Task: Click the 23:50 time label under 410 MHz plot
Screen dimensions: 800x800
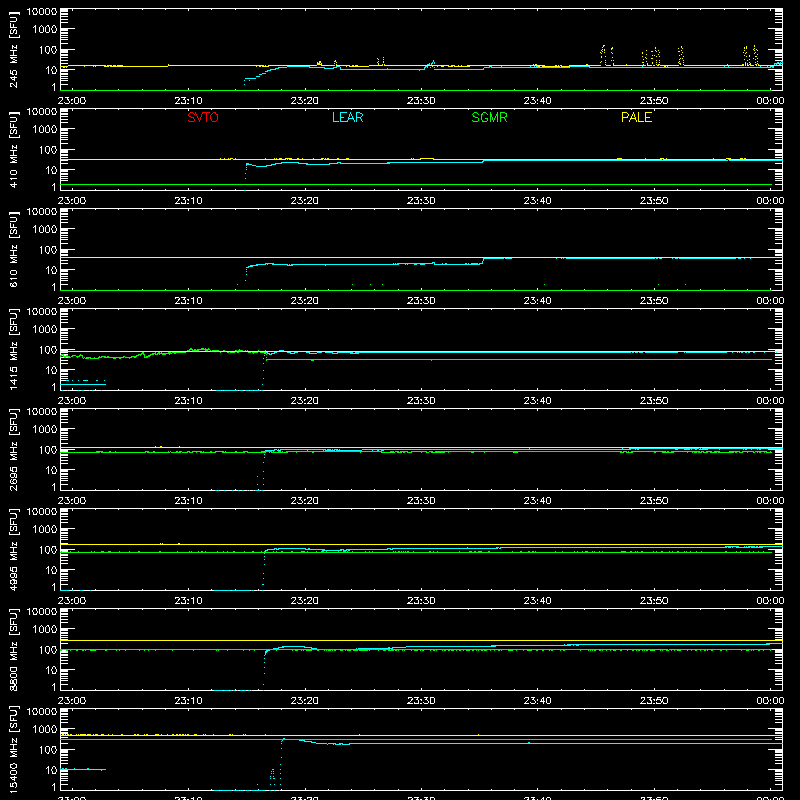Action: (654, 201)
